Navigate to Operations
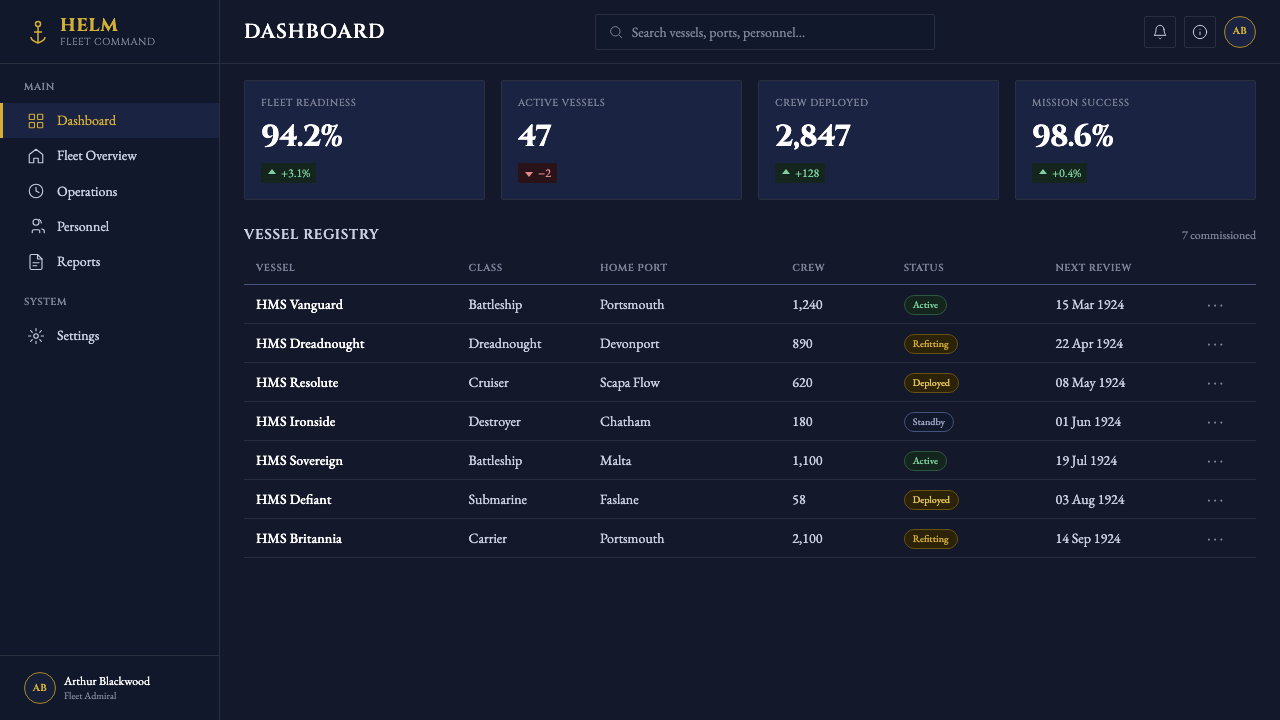1280x720 pixels. tap(110, 191)
